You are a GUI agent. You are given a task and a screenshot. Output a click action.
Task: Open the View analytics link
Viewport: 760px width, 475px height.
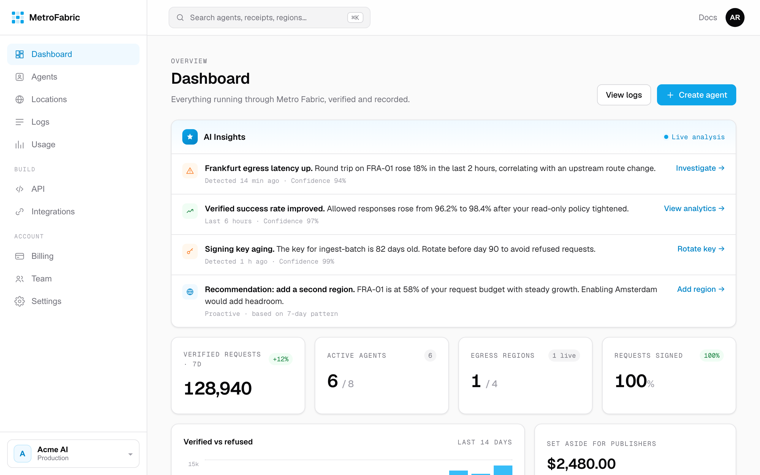coord(694,208)
